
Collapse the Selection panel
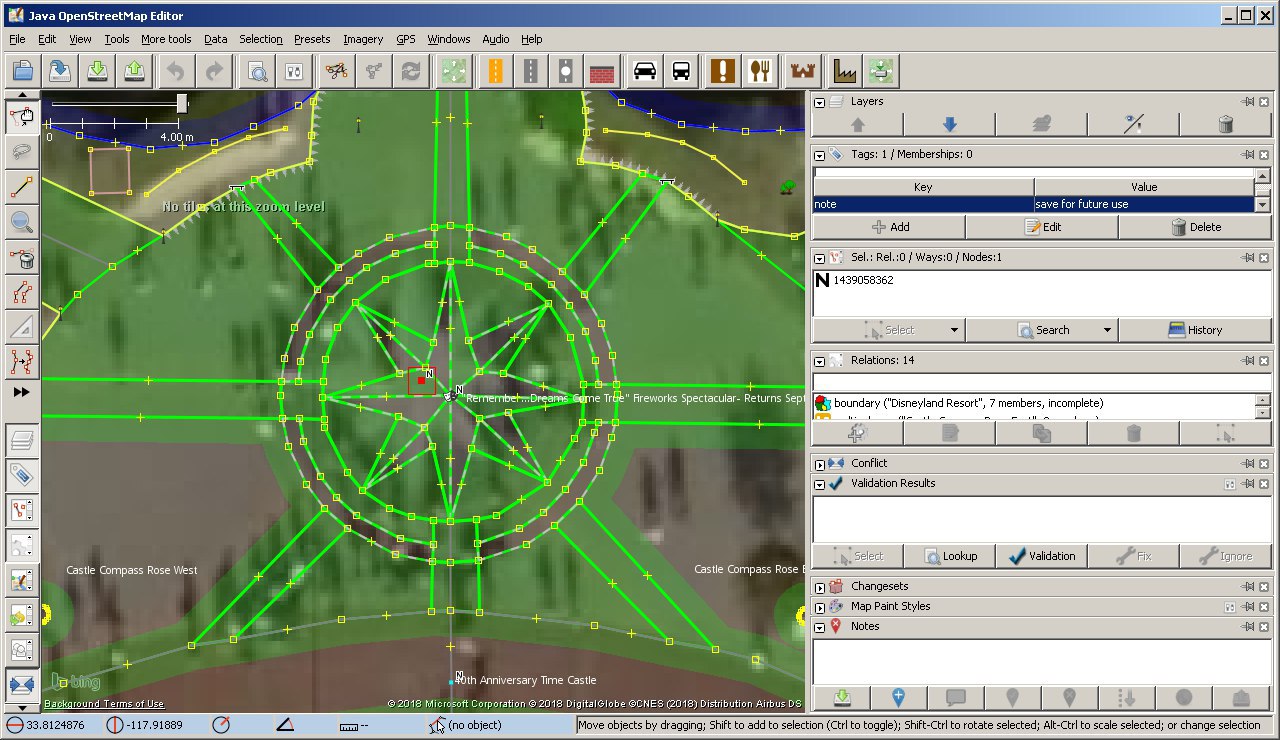819,258
